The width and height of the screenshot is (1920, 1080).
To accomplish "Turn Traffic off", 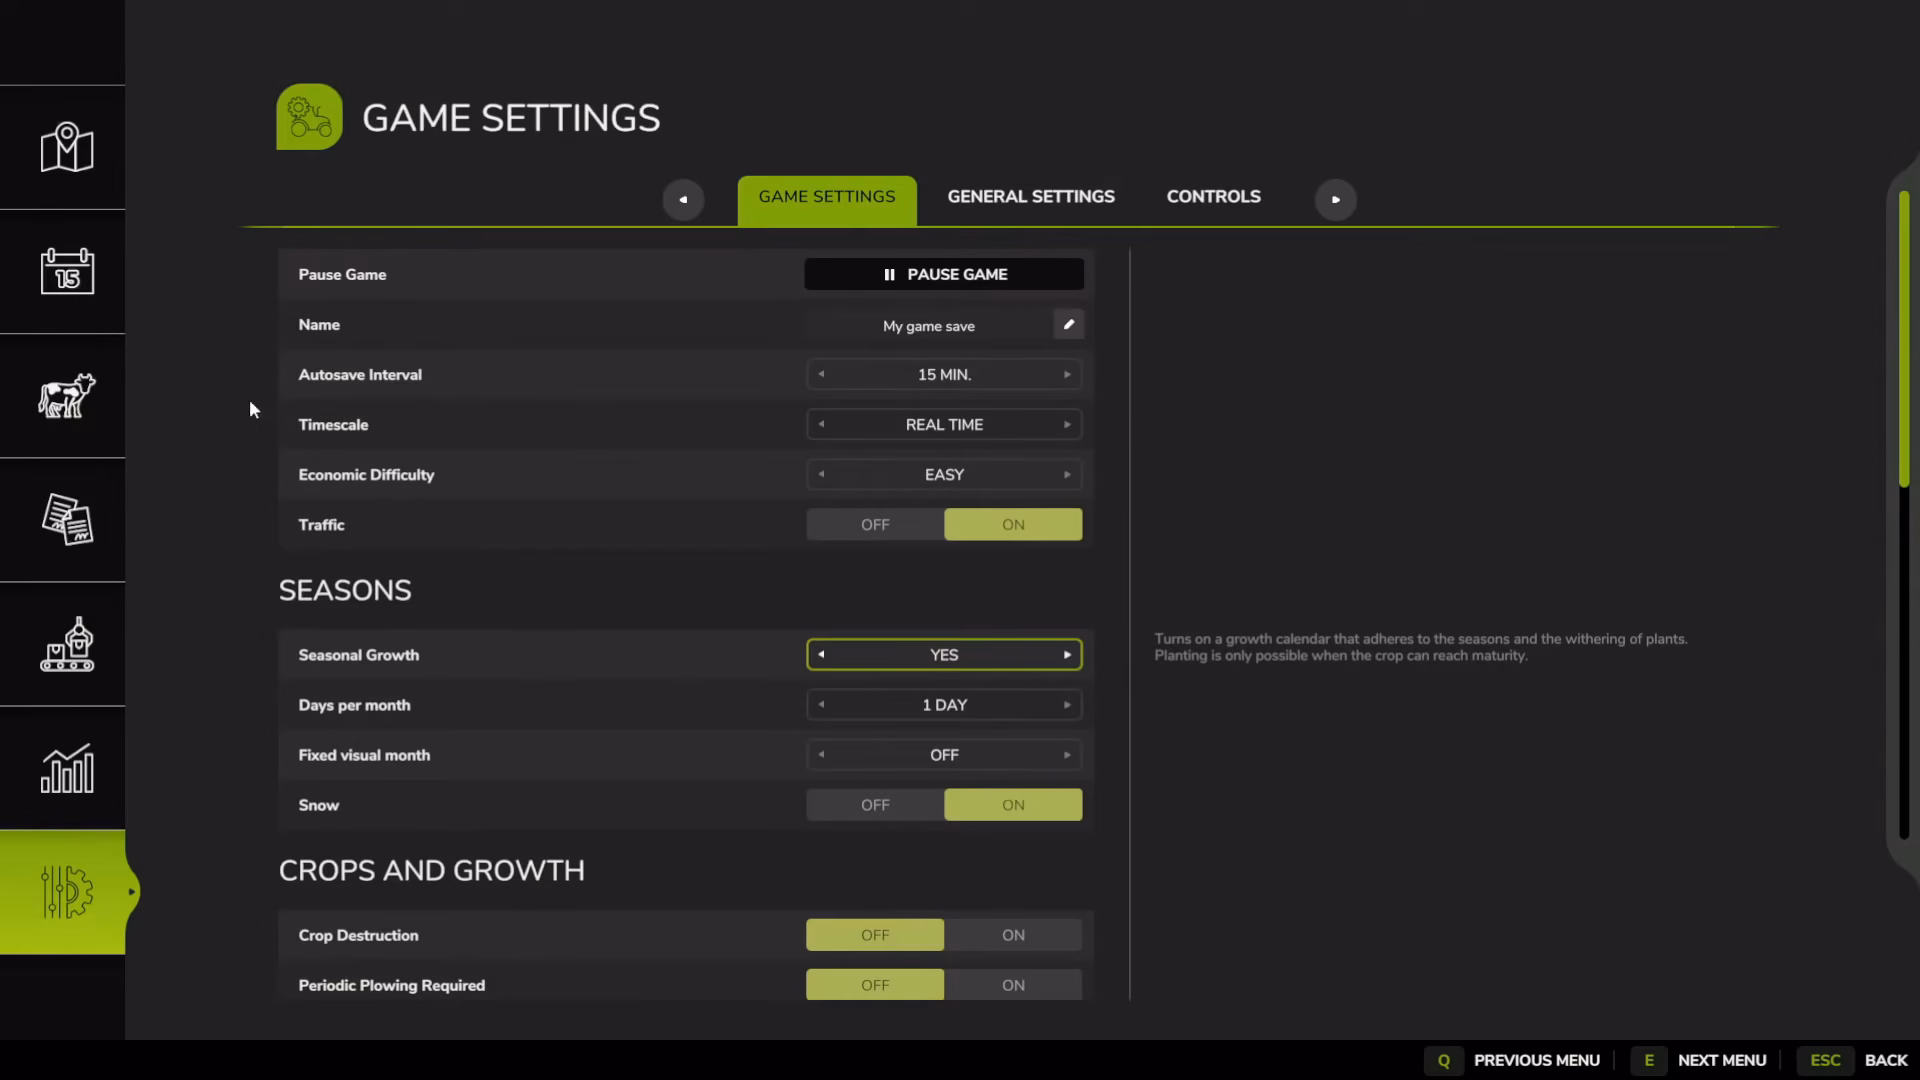I will (x=875, y=524).
